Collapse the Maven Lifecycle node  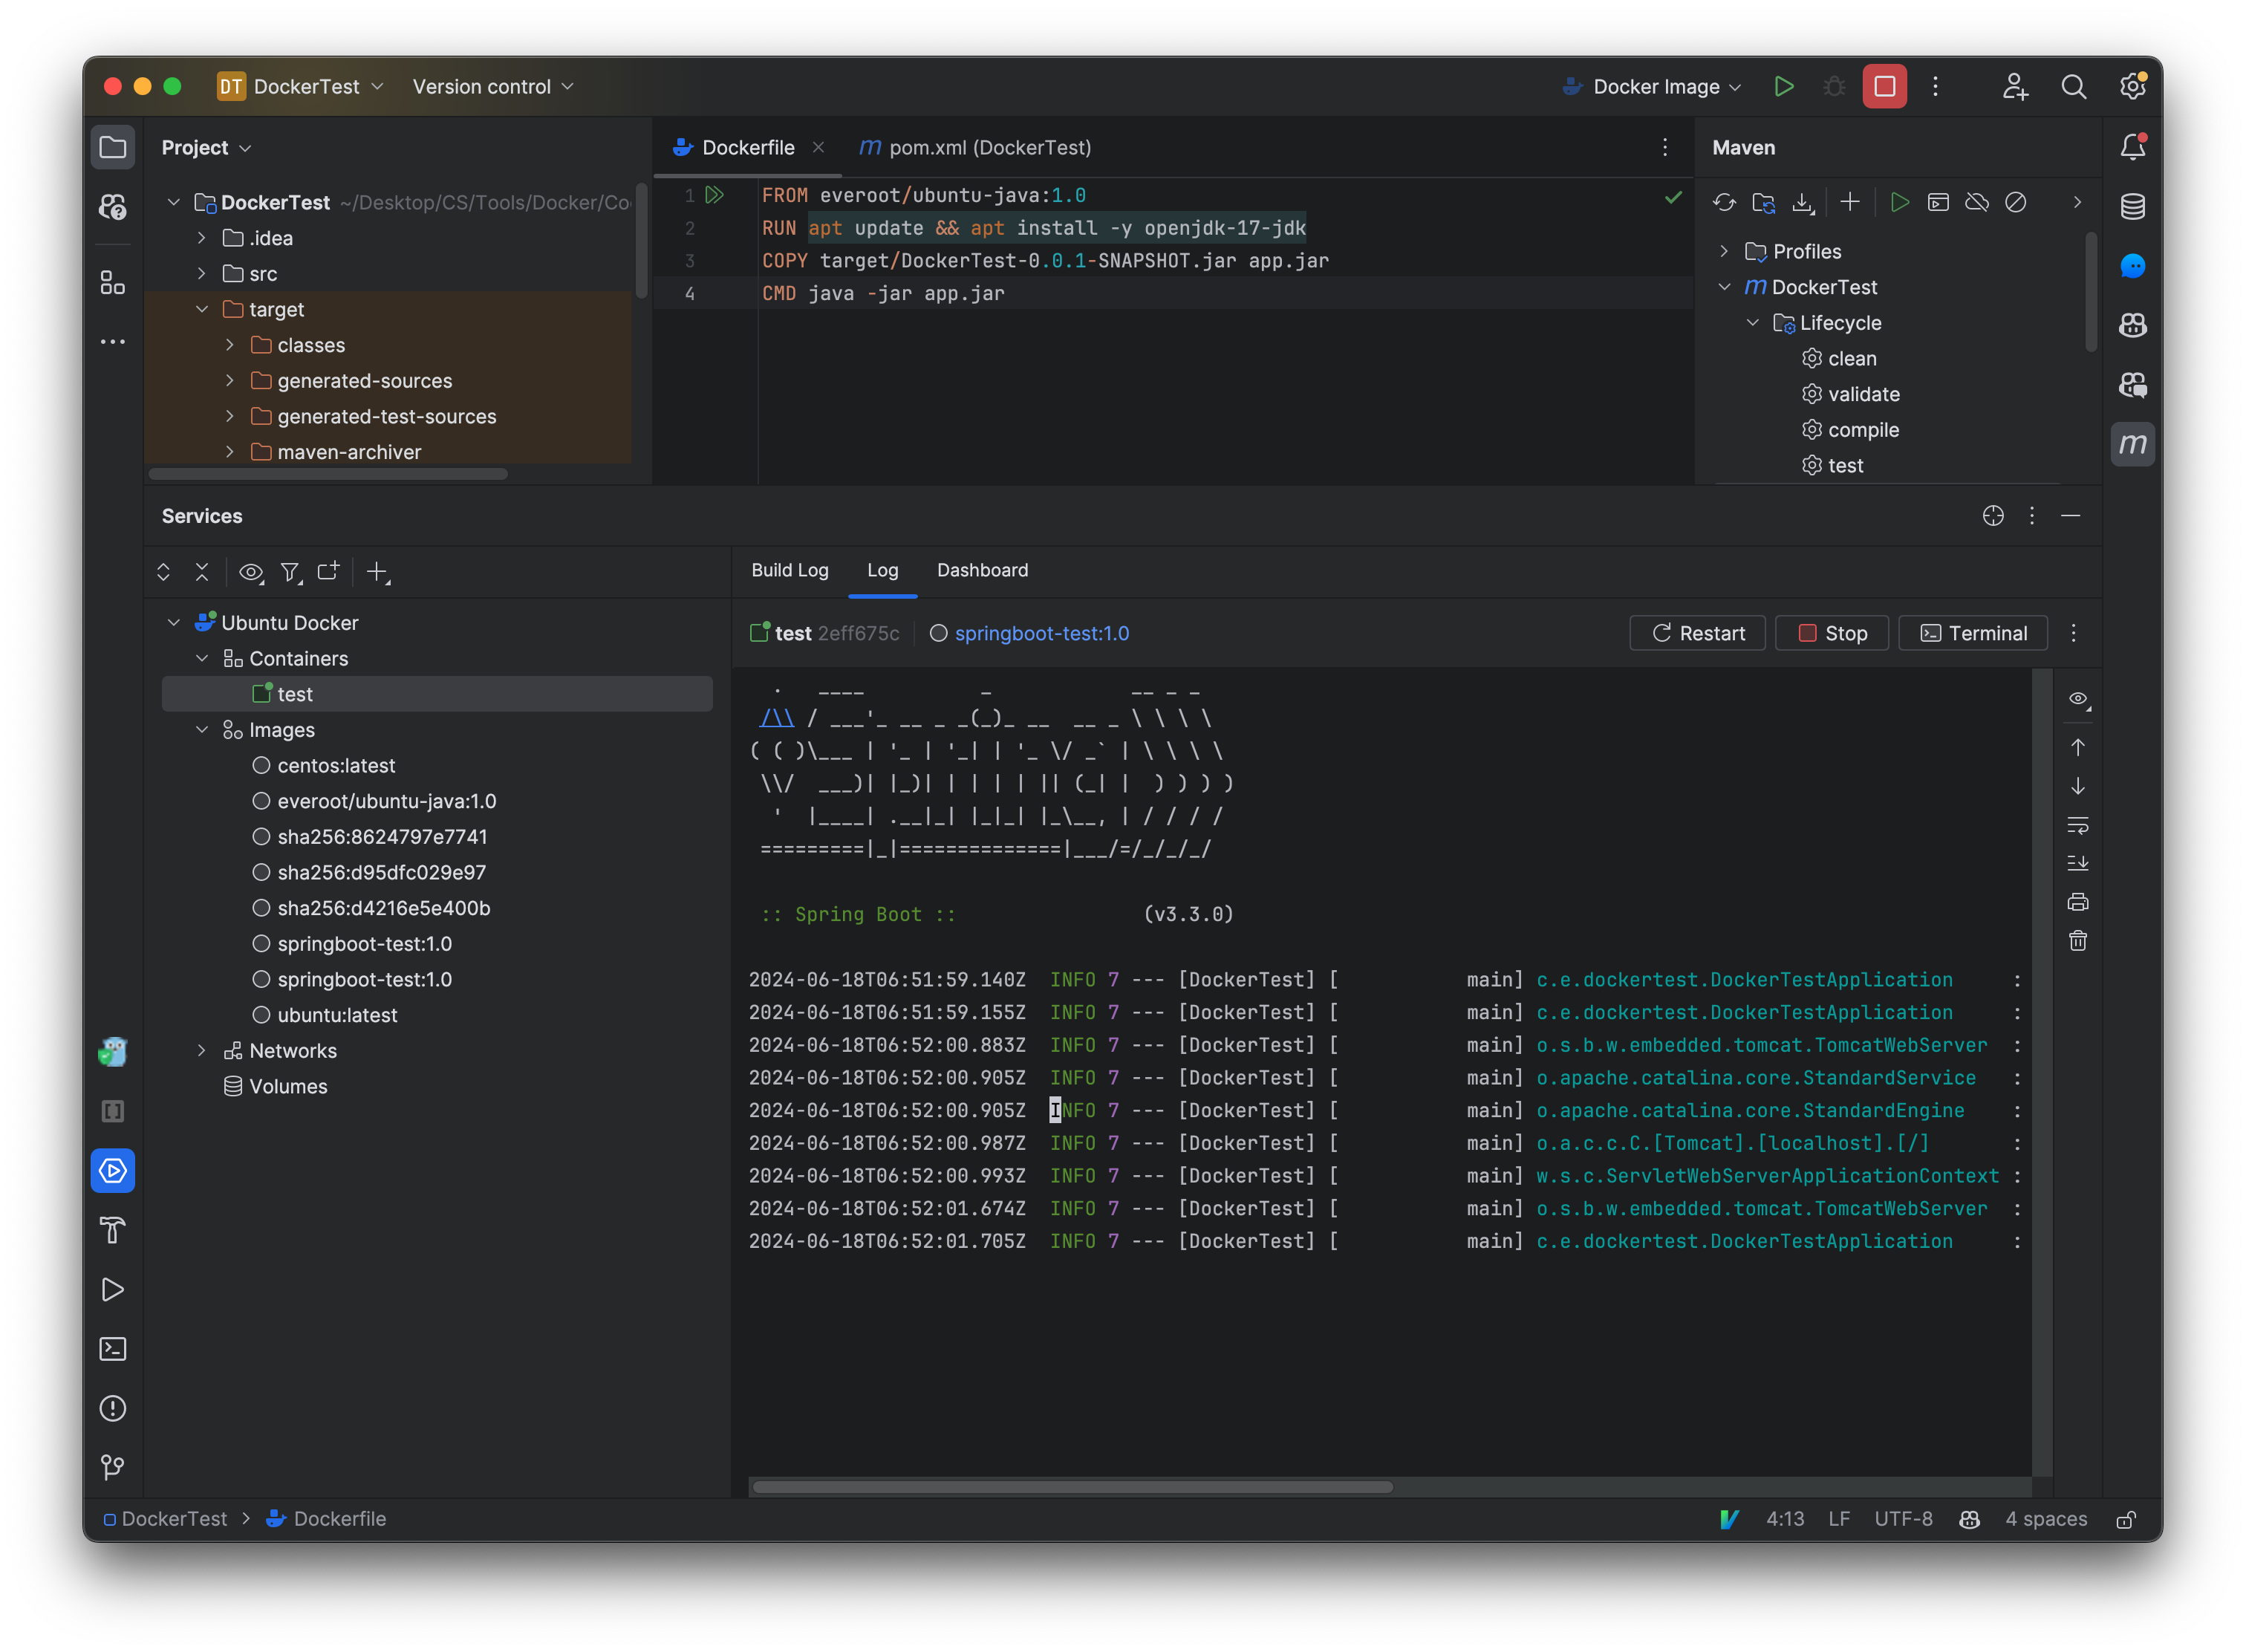point(1752,323)
